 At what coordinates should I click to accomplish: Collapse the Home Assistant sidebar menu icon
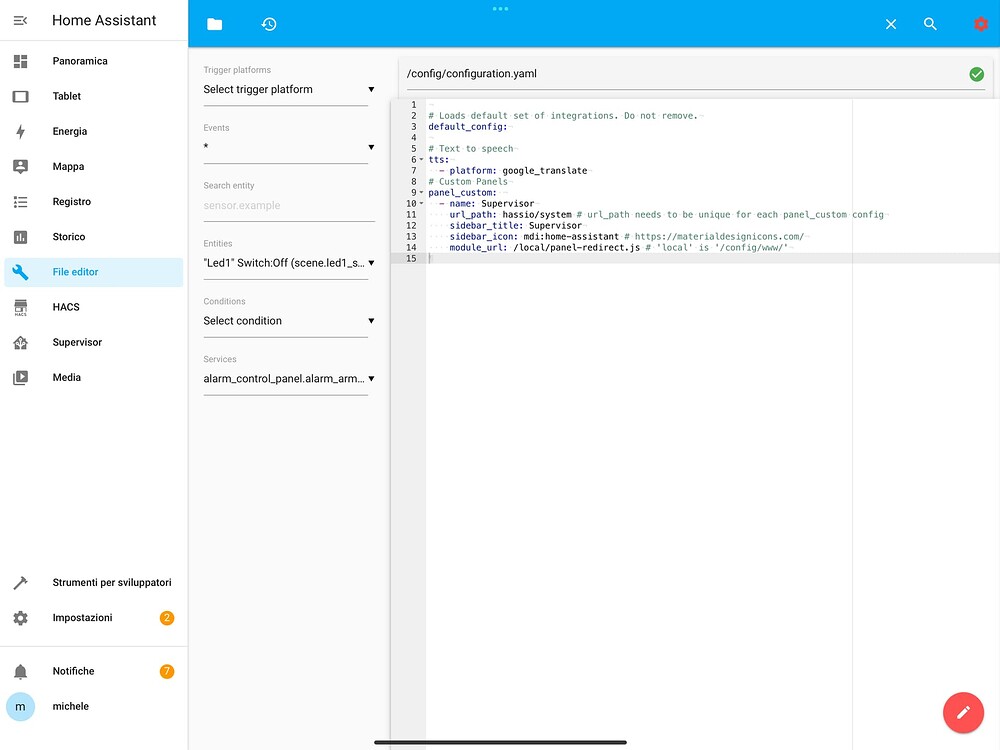20,20
